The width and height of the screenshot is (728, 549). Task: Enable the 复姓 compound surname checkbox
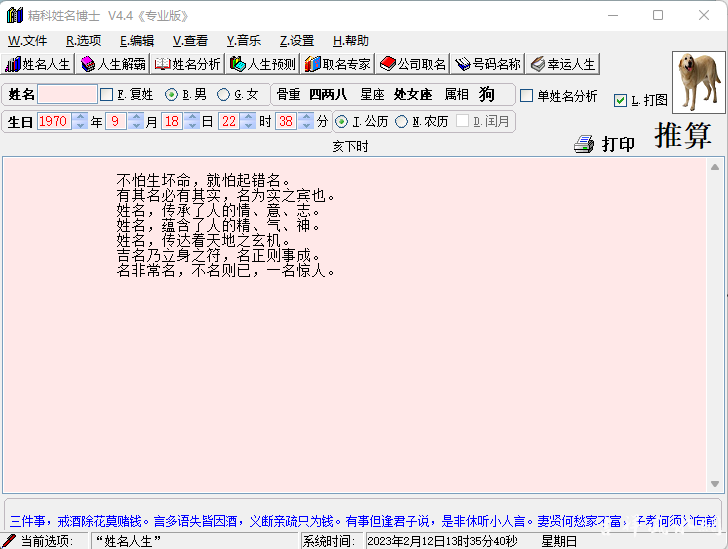(107, 95)
